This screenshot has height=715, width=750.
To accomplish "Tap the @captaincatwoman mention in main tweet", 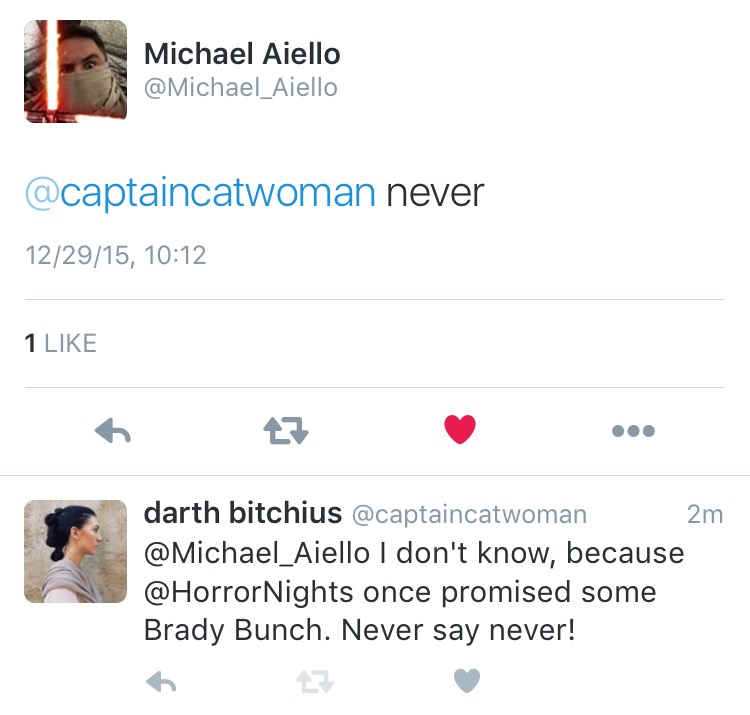I will [x=200, y=192].
